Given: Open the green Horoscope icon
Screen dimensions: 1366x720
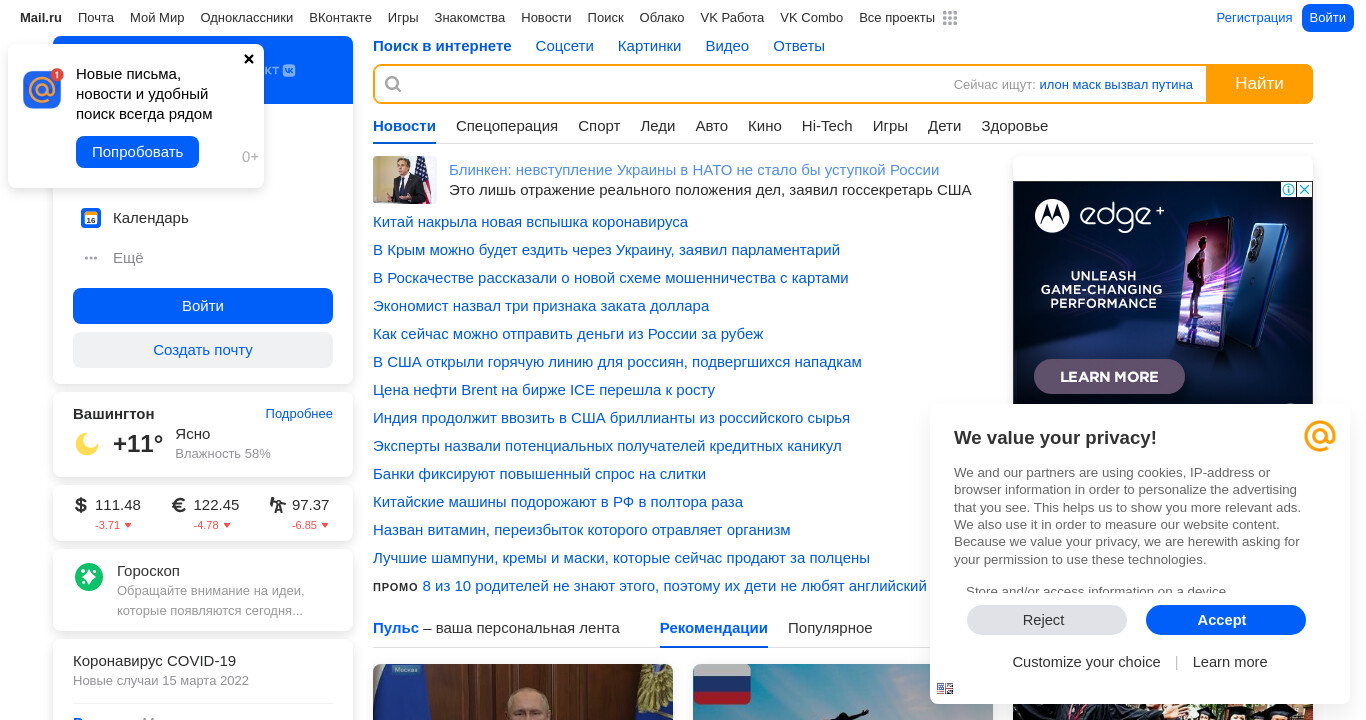Looking at the screenshot, I should click(89, 577).
